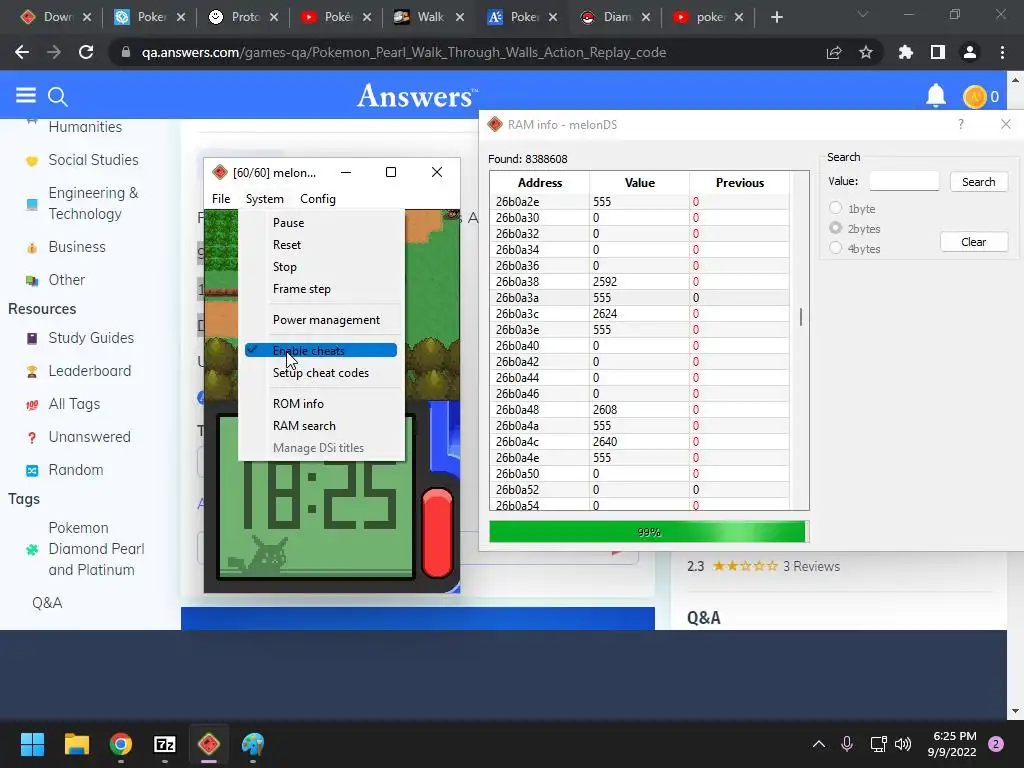This screenshot has height=768, width=1024.
Task: Select Setup cheat codes menu entry
Action: (321, 373)
